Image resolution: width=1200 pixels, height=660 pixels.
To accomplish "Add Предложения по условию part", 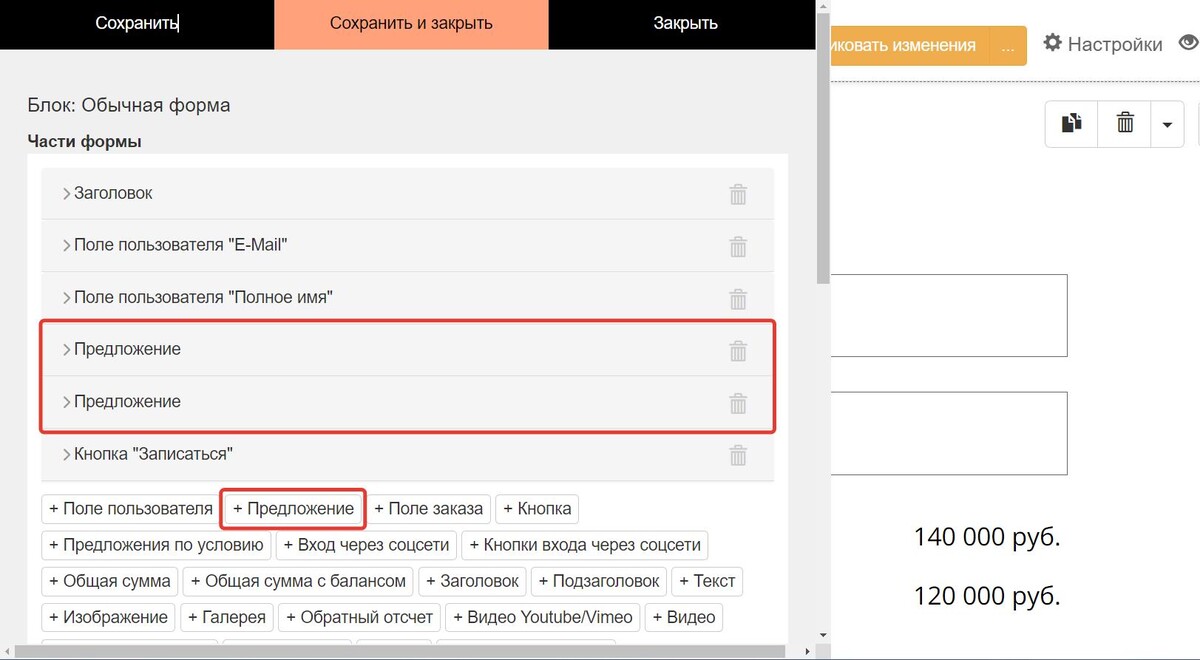I will [156, 545].
